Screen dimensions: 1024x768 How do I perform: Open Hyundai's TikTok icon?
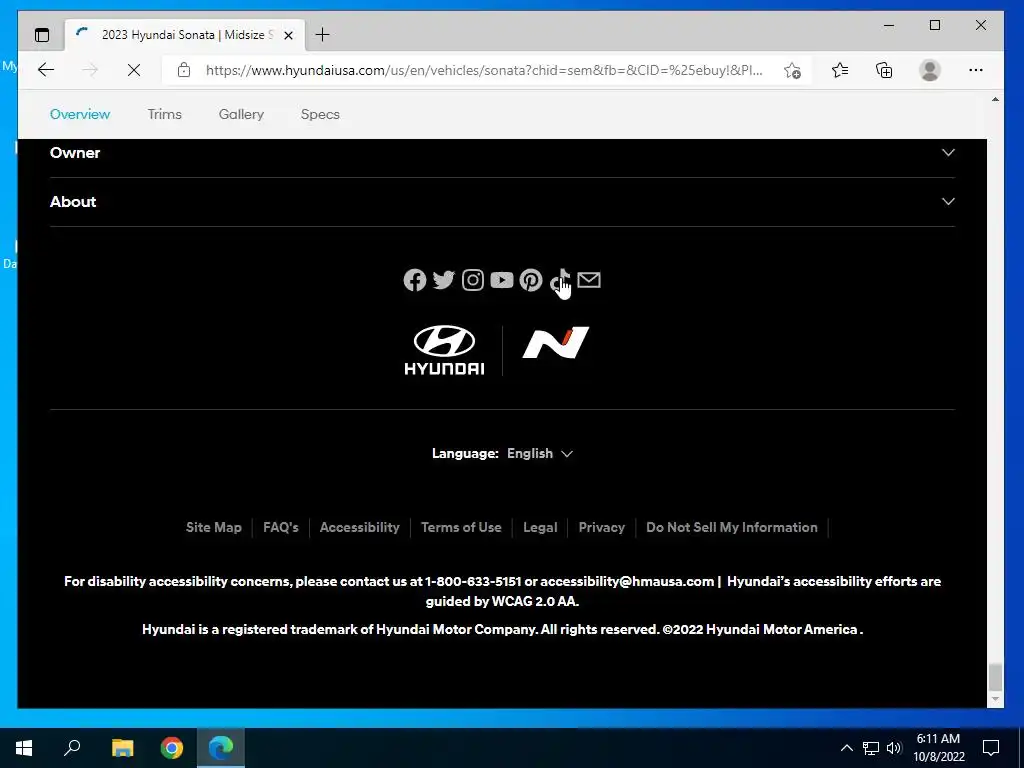click(x=560, y=280)
